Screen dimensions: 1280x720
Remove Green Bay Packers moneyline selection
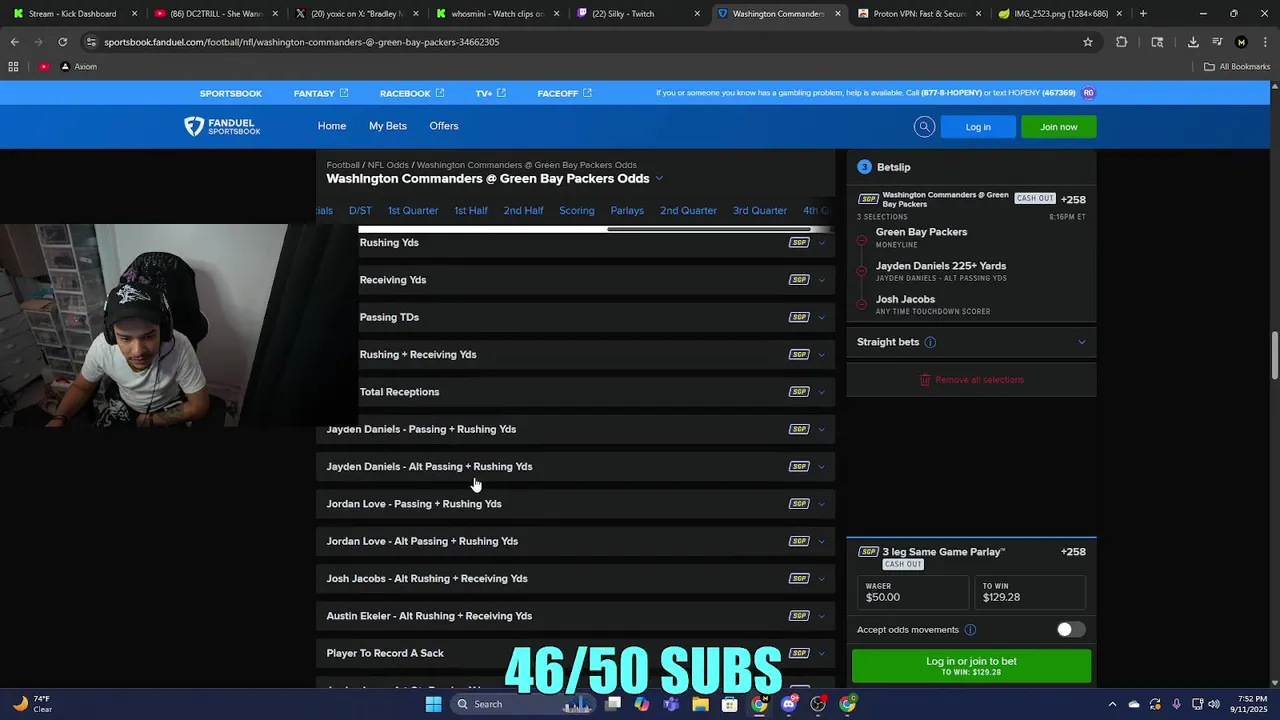[861, 241]
